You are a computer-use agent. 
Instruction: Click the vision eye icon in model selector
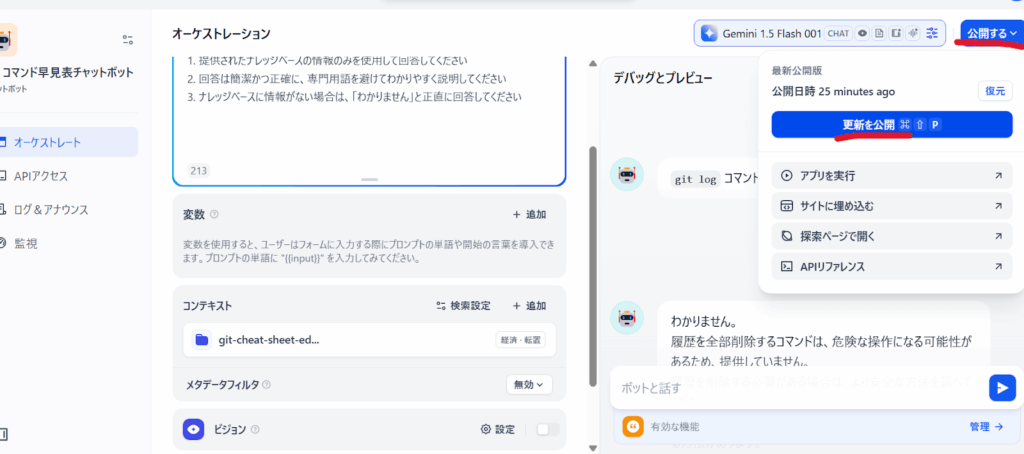(863, 33)
